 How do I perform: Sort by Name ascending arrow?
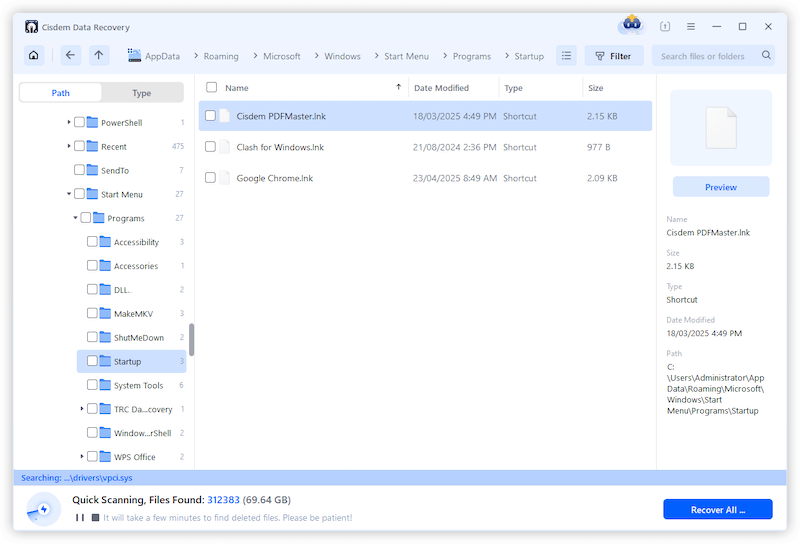click(398, 87)
